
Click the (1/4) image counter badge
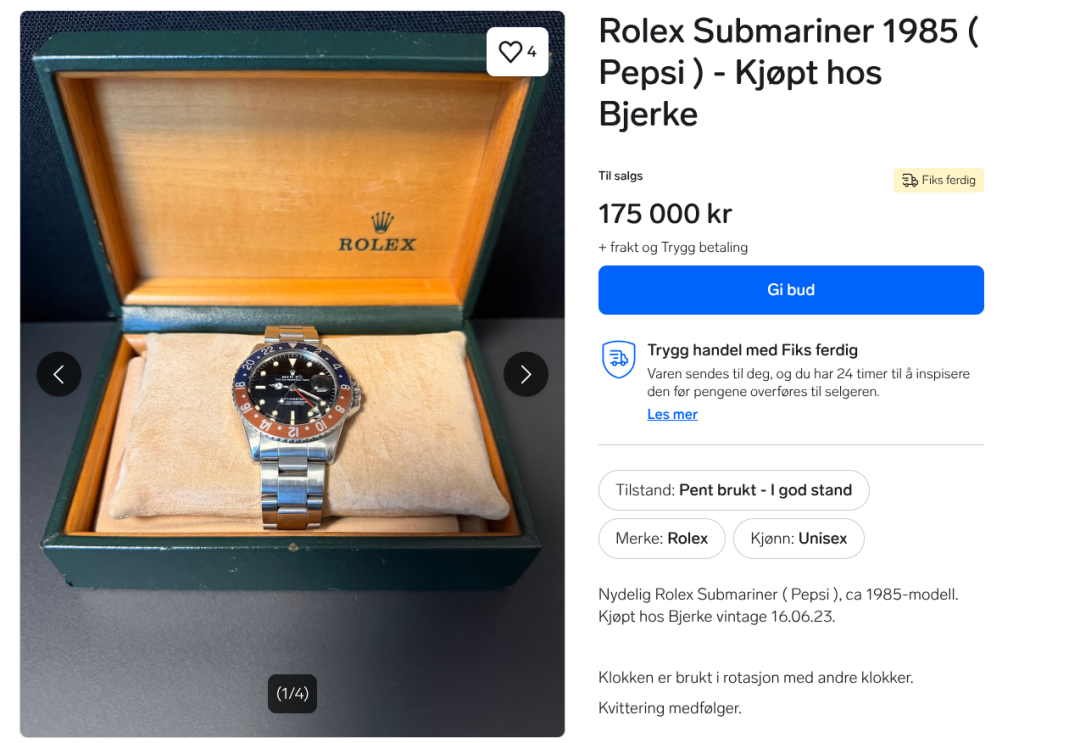292,693
